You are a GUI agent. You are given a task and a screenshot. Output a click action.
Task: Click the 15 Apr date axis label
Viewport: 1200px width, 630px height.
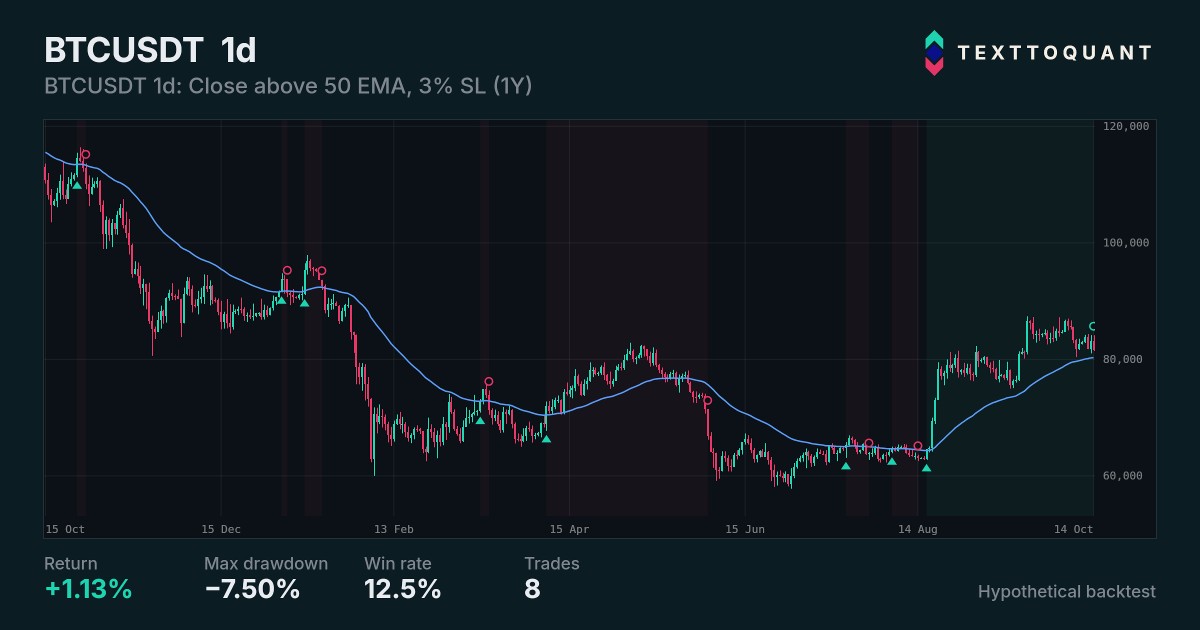tap(571, 528)
